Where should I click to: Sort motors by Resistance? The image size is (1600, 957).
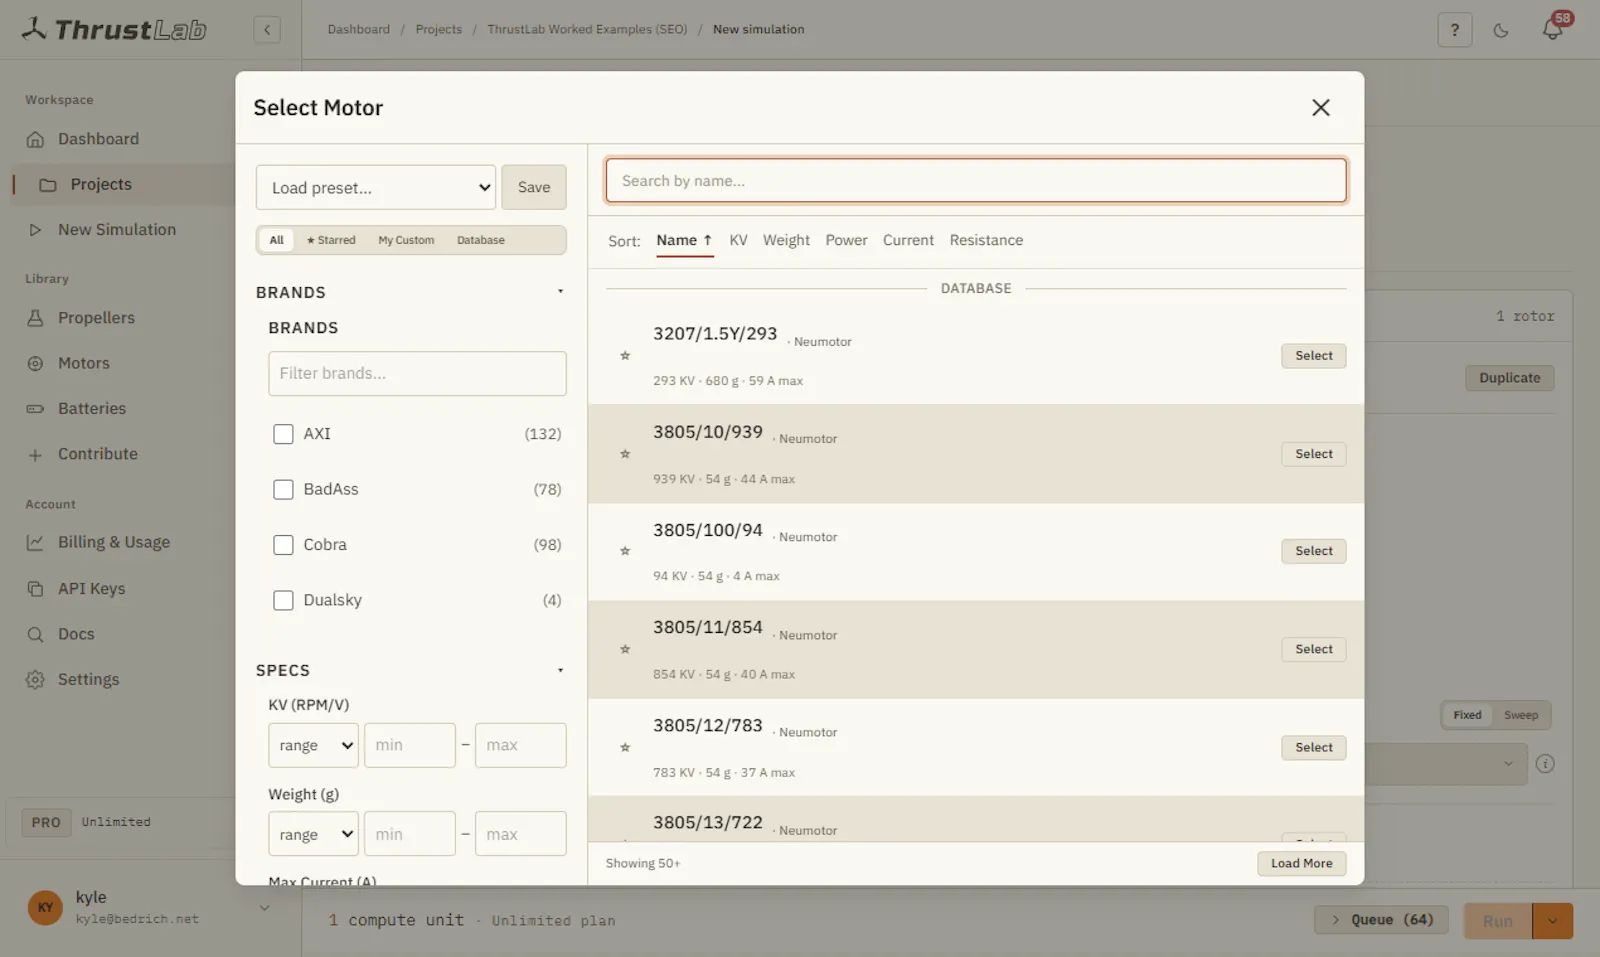pos(986,240)
